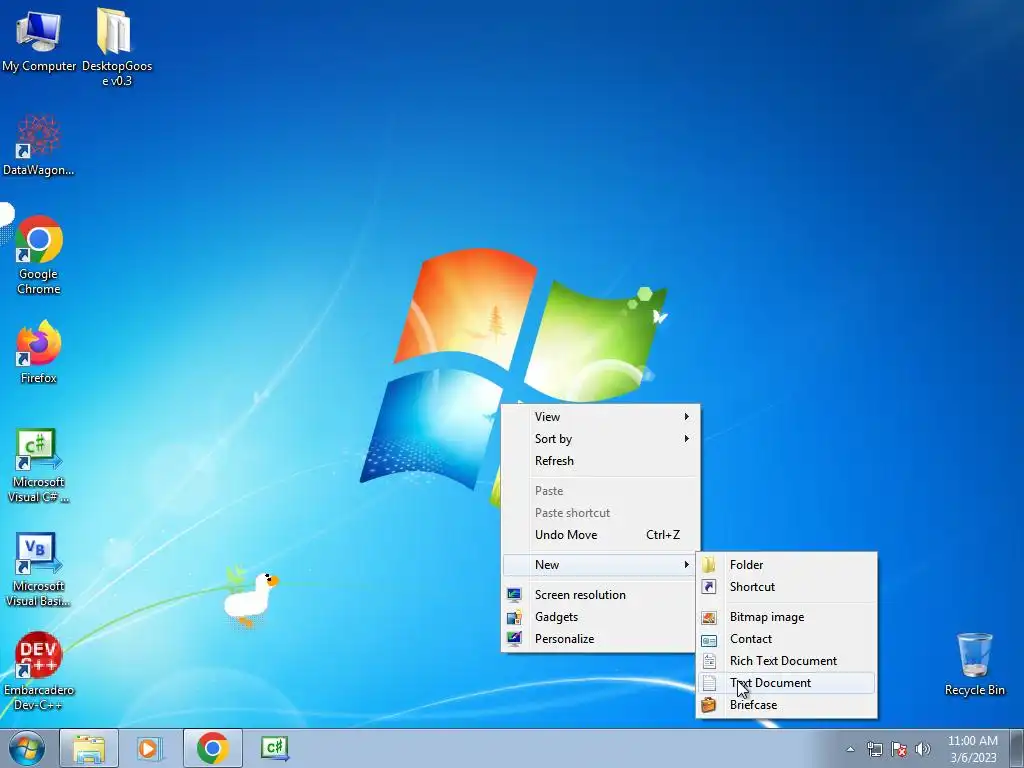Click the white goose on the desktop

pos(249,599)
